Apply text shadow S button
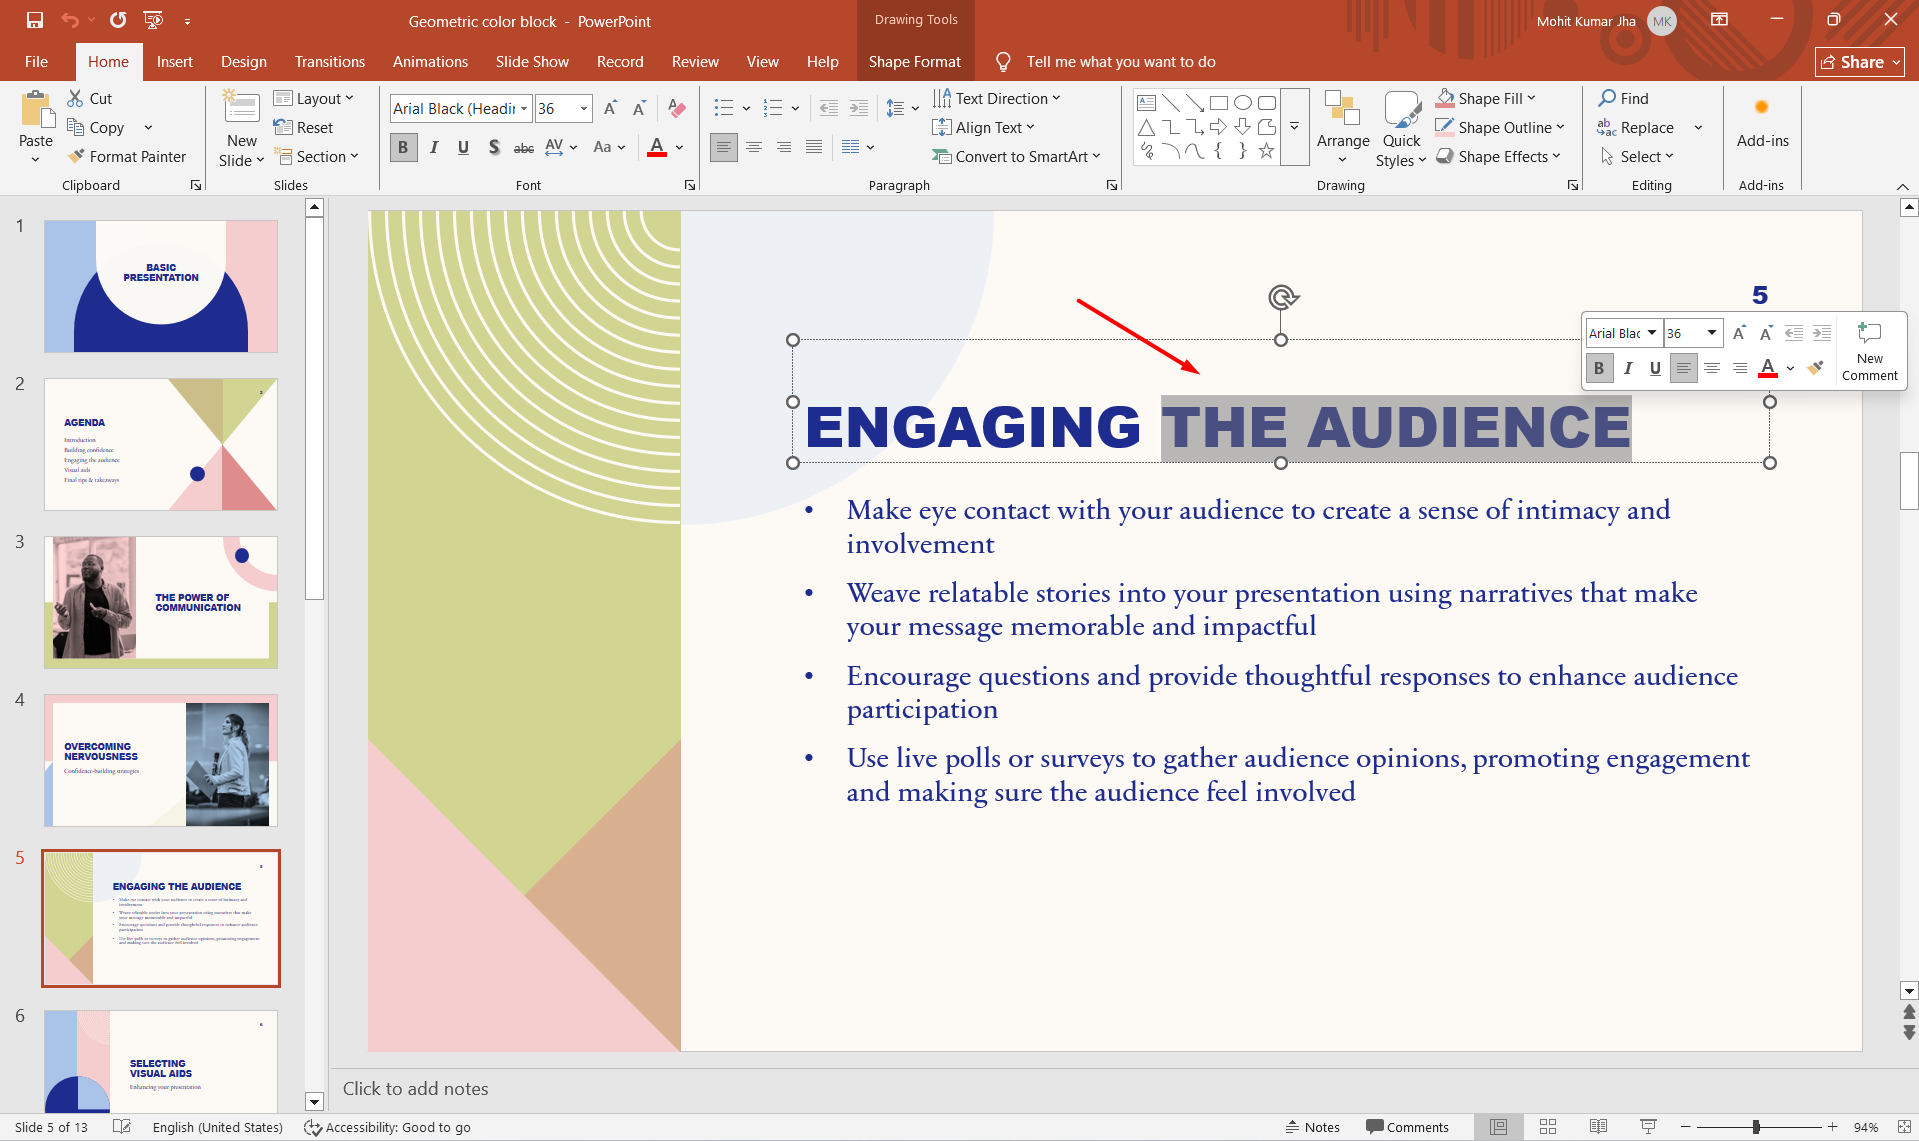This screenshot has height=1141, width=1919. point(494,147)
